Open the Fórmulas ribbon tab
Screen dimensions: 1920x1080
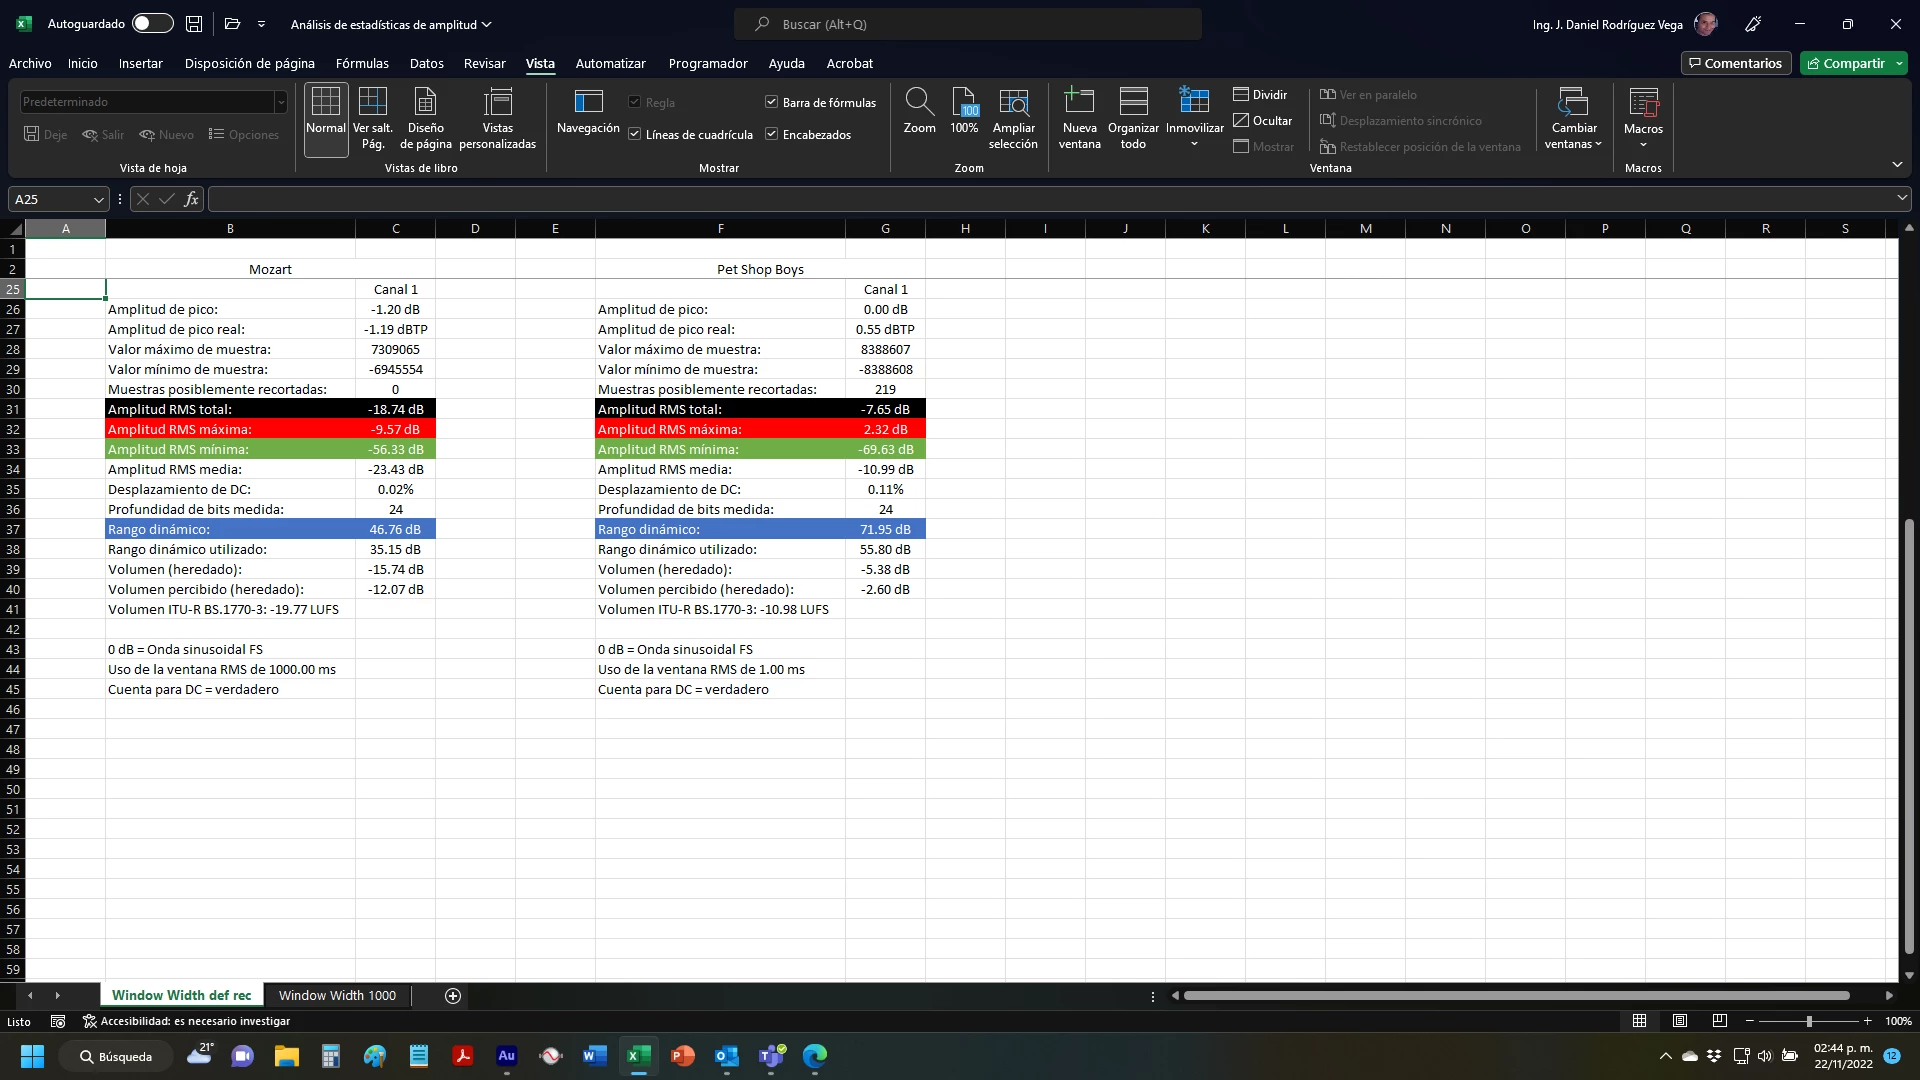pyautogui.click(x=362, y=63)
